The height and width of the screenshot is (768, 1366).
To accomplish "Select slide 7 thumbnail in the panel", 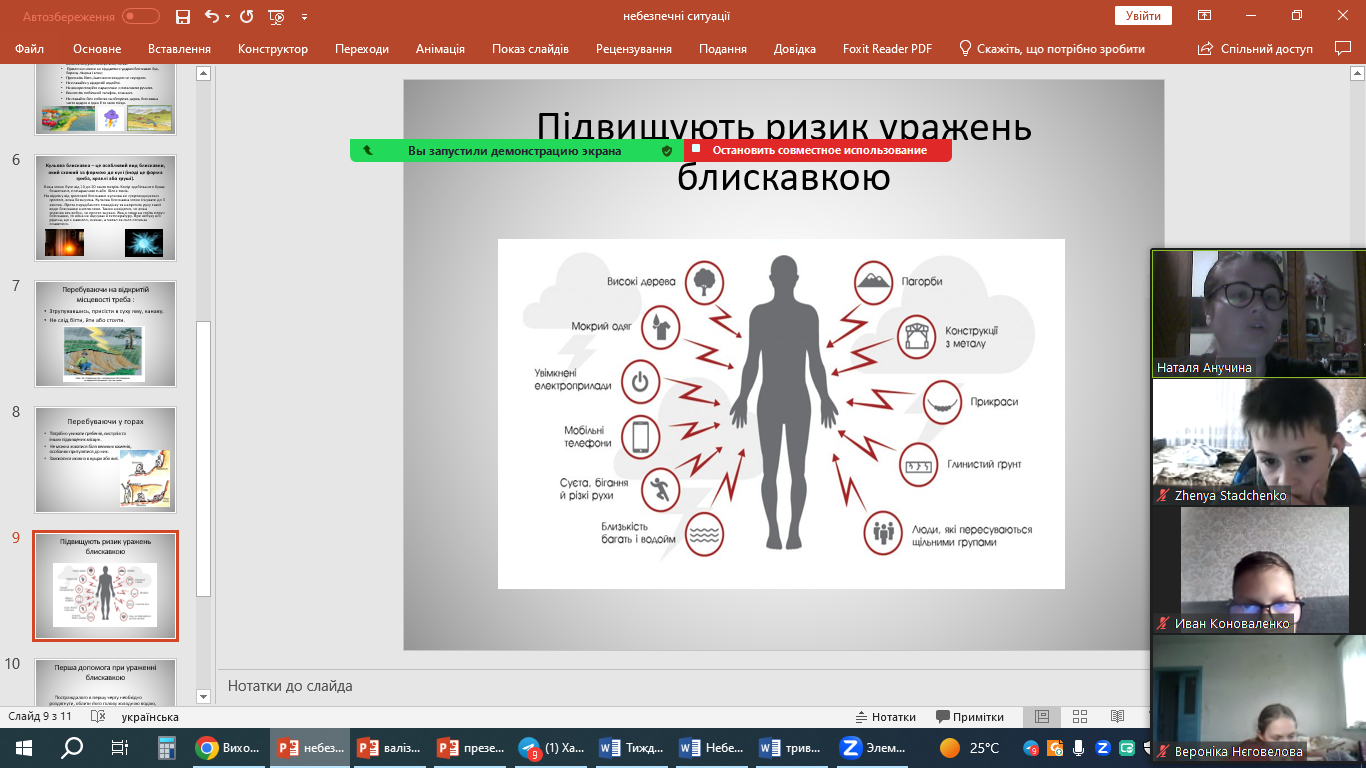I will 105,333.
